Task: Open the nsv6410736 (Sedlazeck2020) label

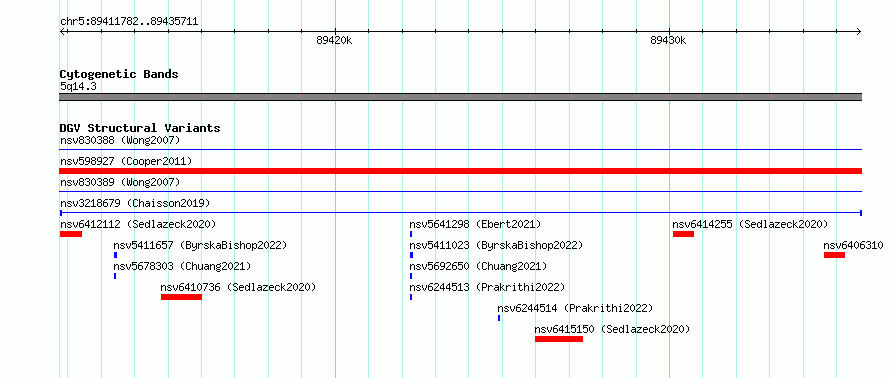Action: (x=238, y=287)
